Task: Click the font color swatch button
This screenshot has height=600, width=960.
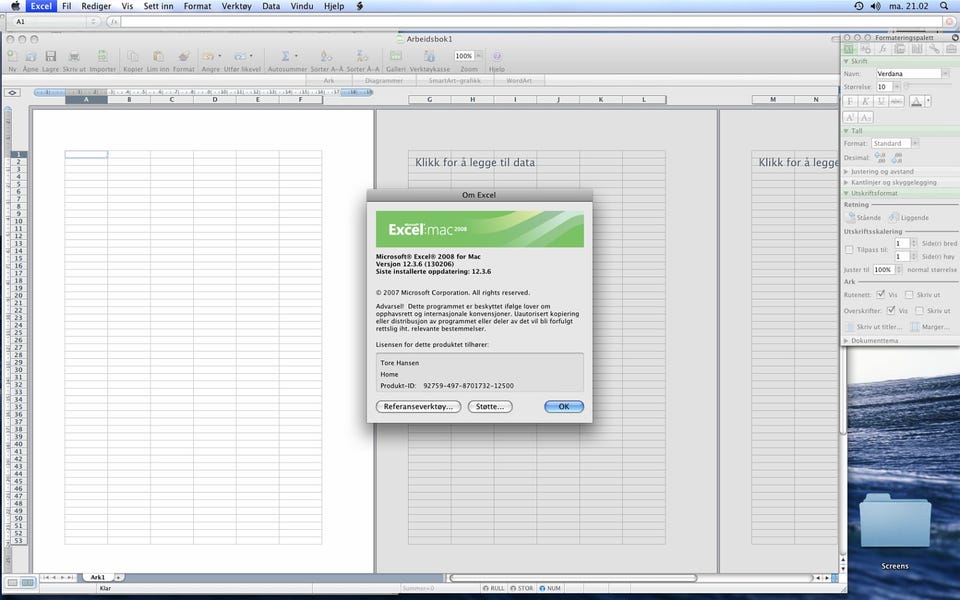Action: [x=917, y=101]
